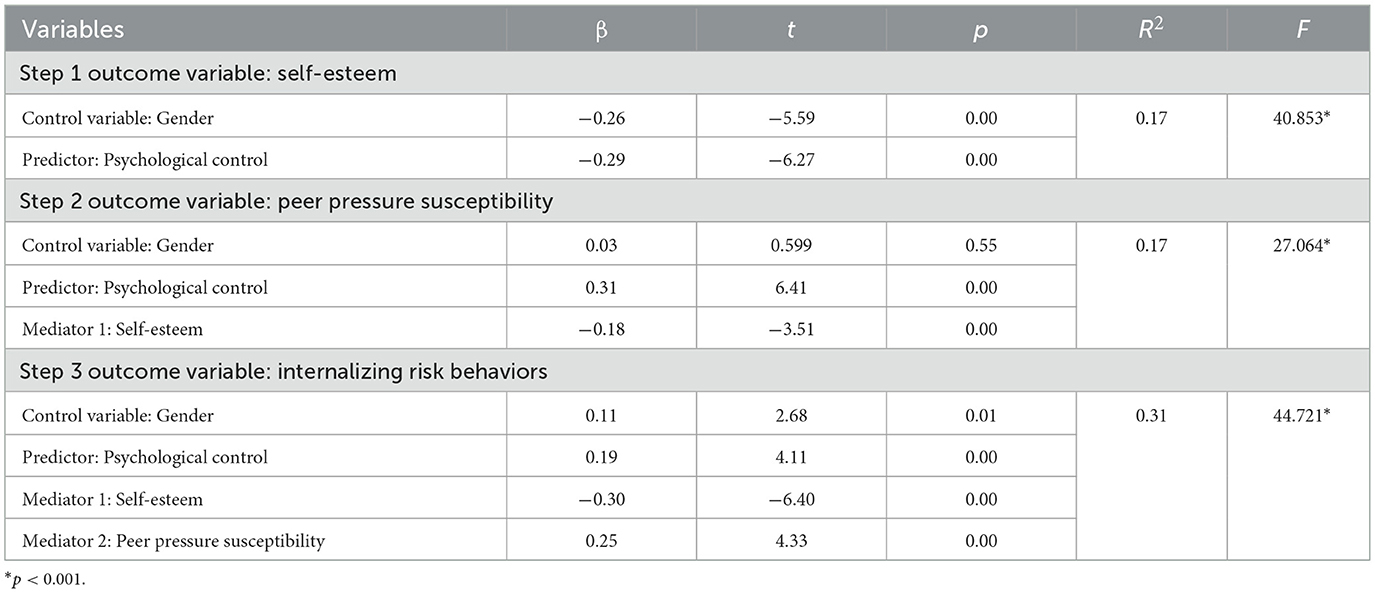Click the Step 3 internalizing risk behaviors heading
This screenshot has width=1375, height=593.
coord(284,370)
